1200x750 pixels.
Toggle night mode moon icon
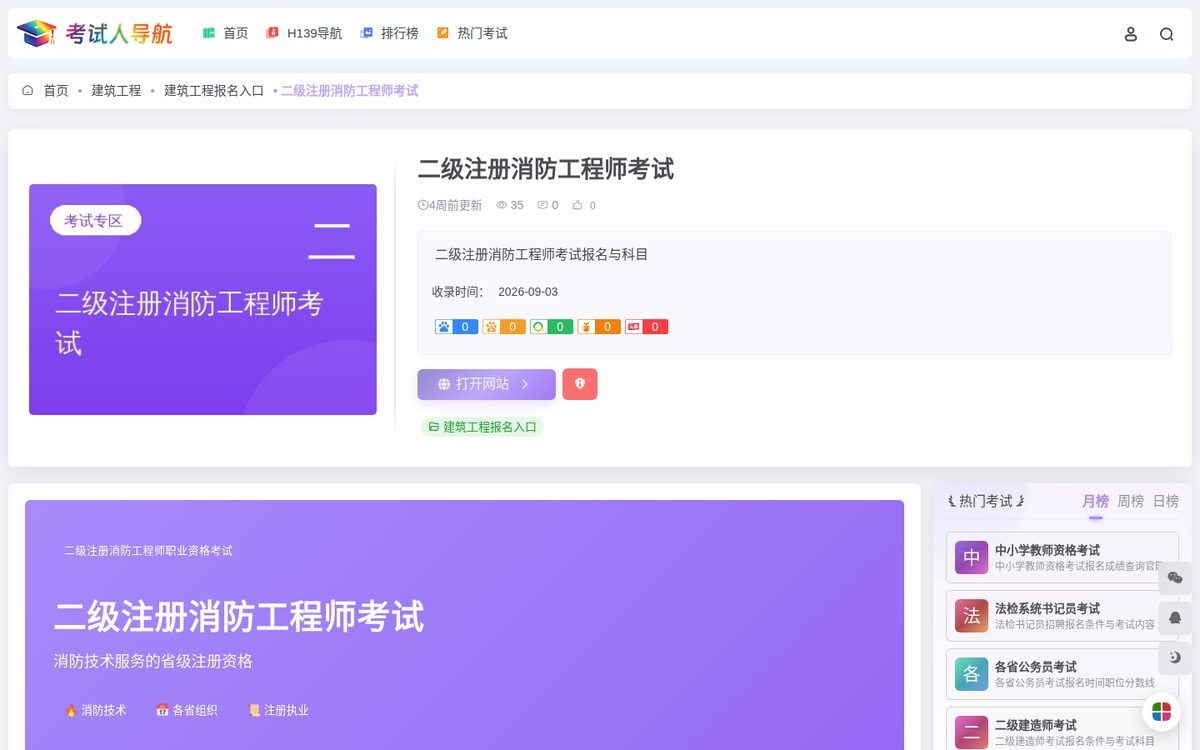click(x=1175, y=658)
